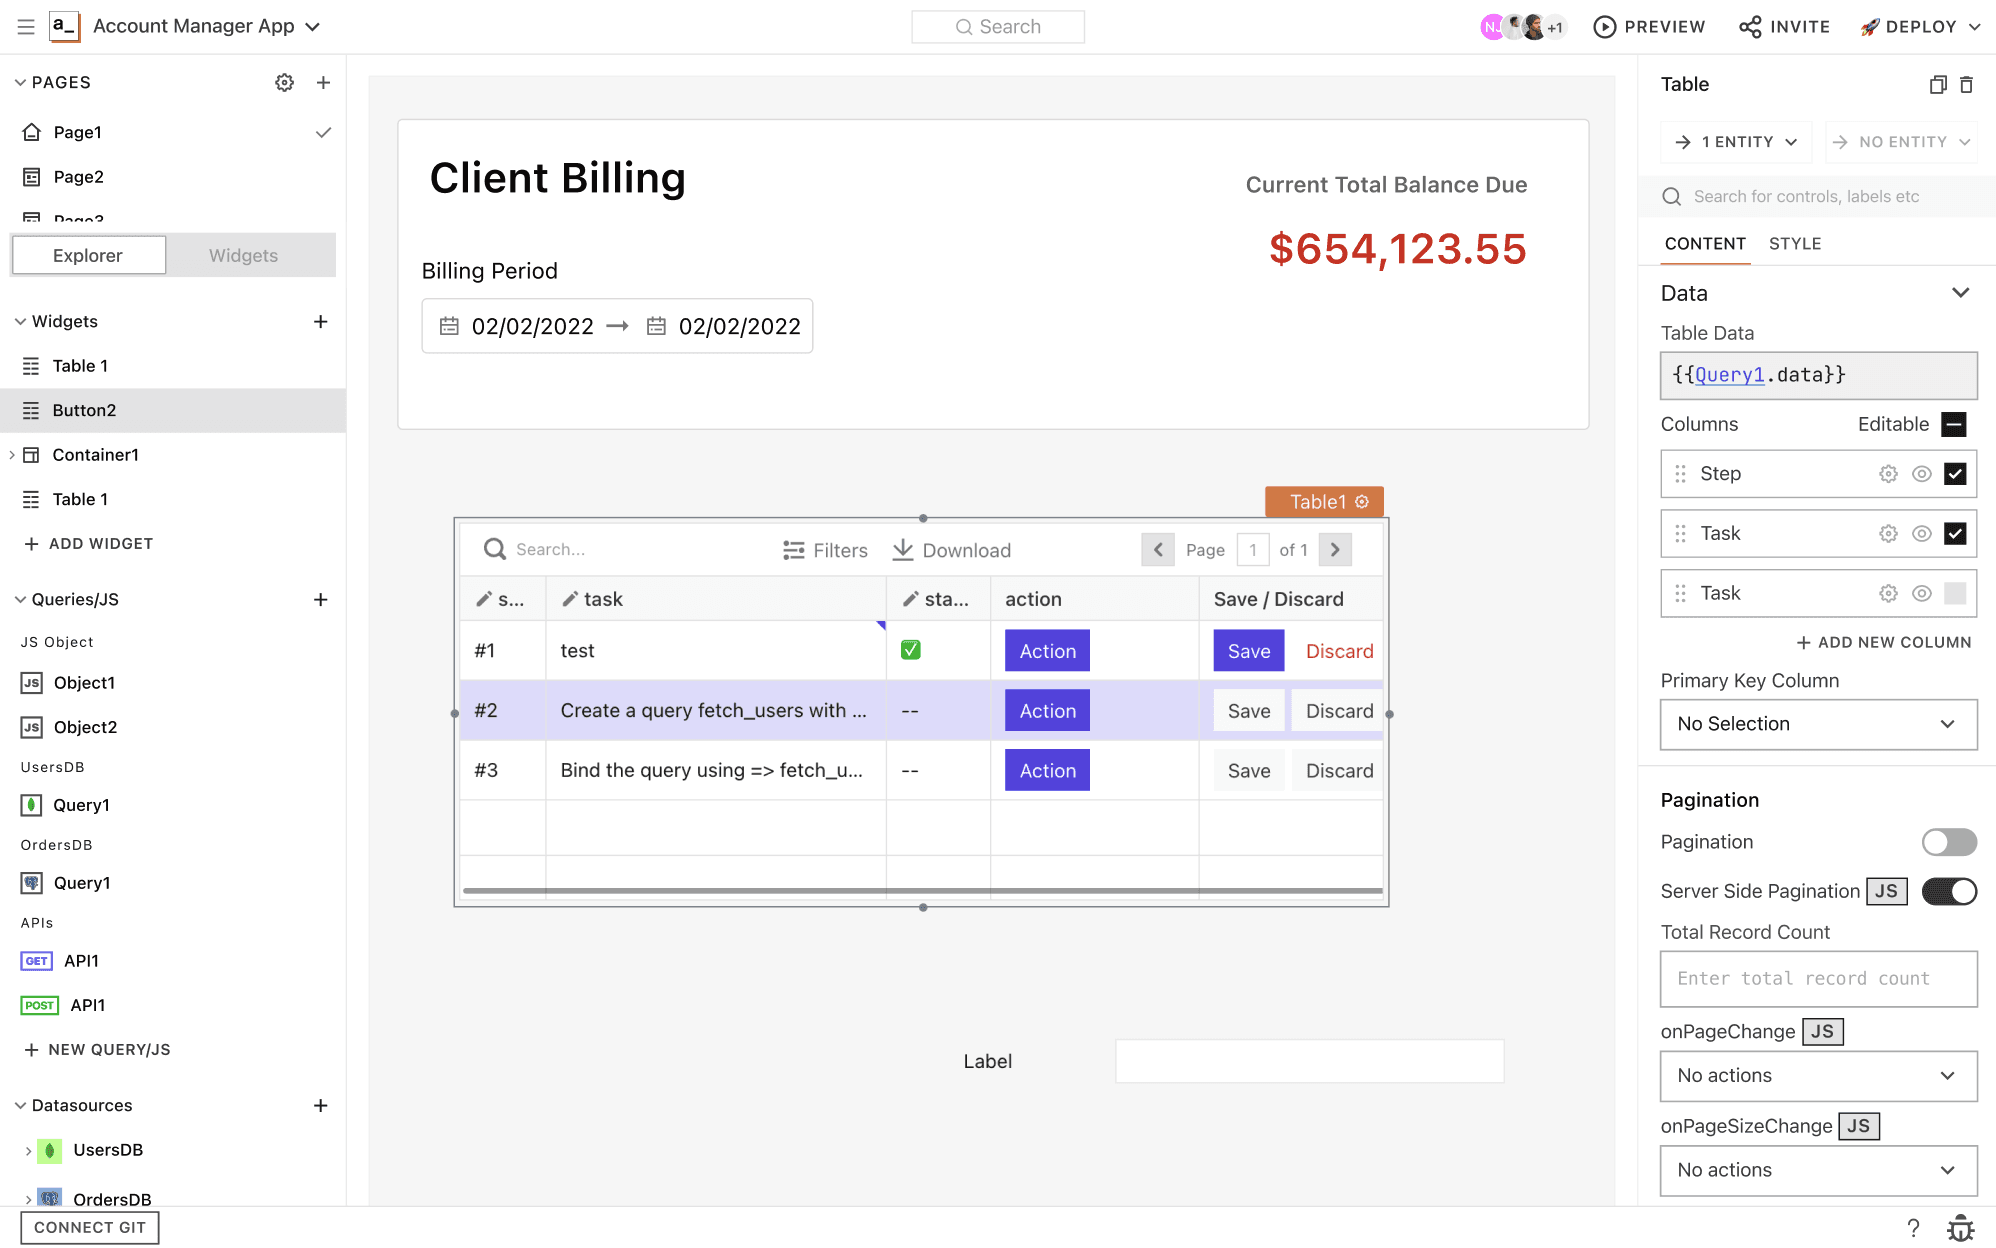Add a new page with plus icon
This screenshot has height=1248, width=1996.
[323, 83]
